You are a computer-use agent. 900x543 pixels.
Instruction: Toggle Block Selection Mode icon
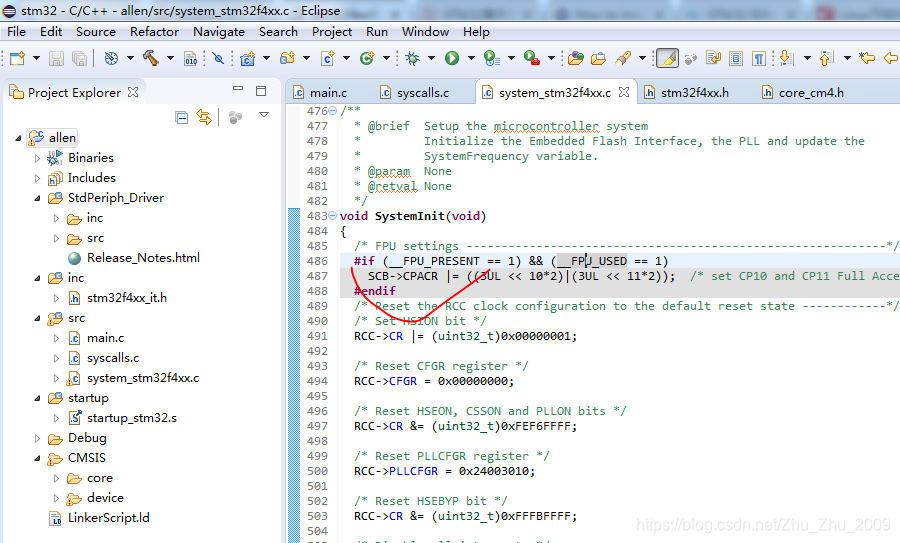pos(736,58)
